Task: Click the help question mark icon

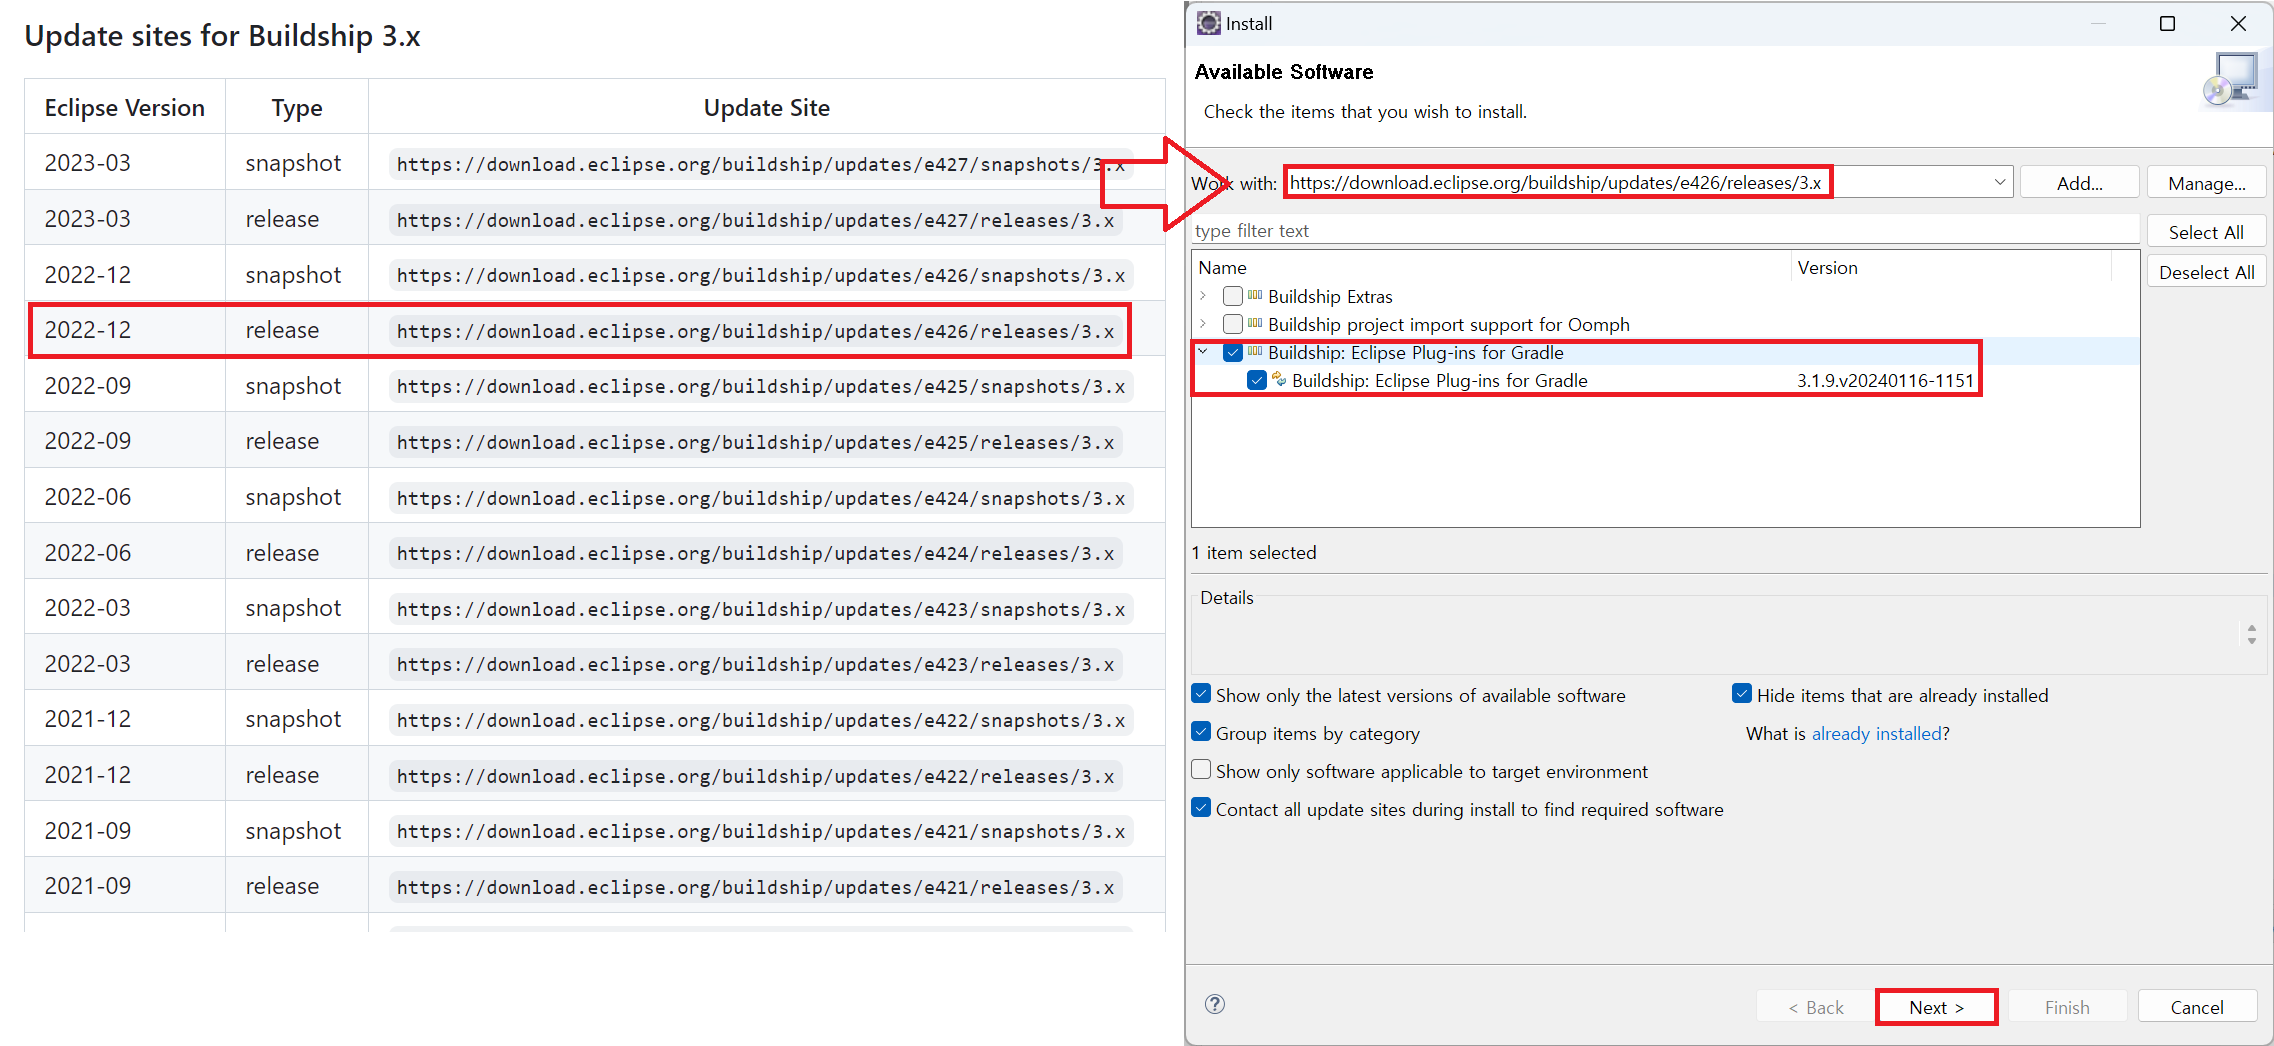Action: [1215, 1004]
